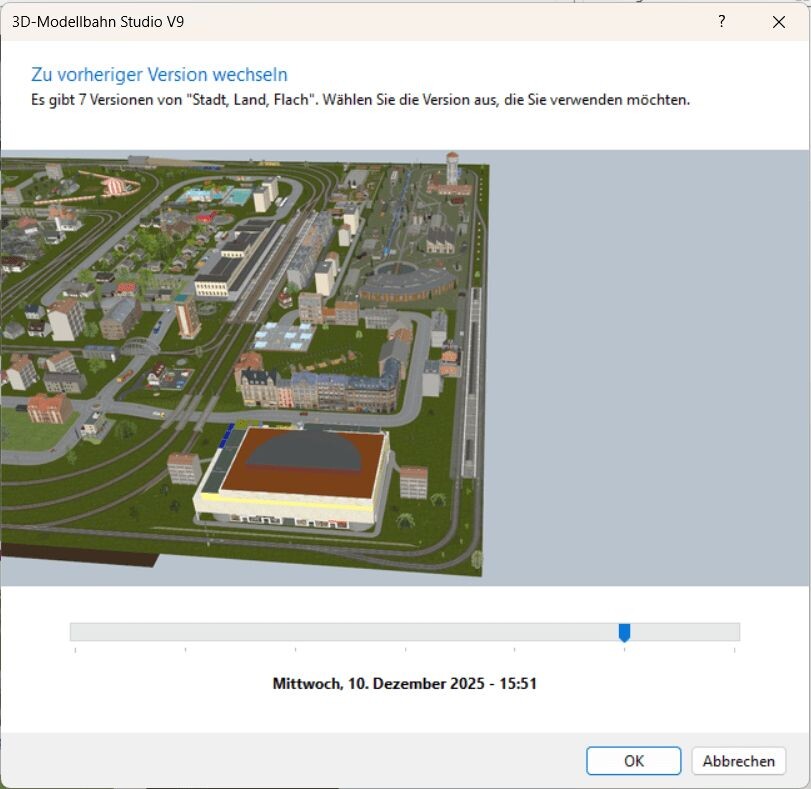The width and height of the screenshot is (811, 789).
Task: Click the blue version slider thumb
Action: click(x=624, y=632)
